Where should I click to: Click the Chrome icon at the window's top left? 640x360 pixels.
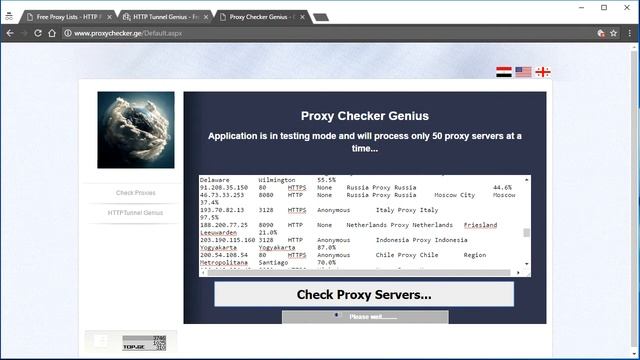9,17
